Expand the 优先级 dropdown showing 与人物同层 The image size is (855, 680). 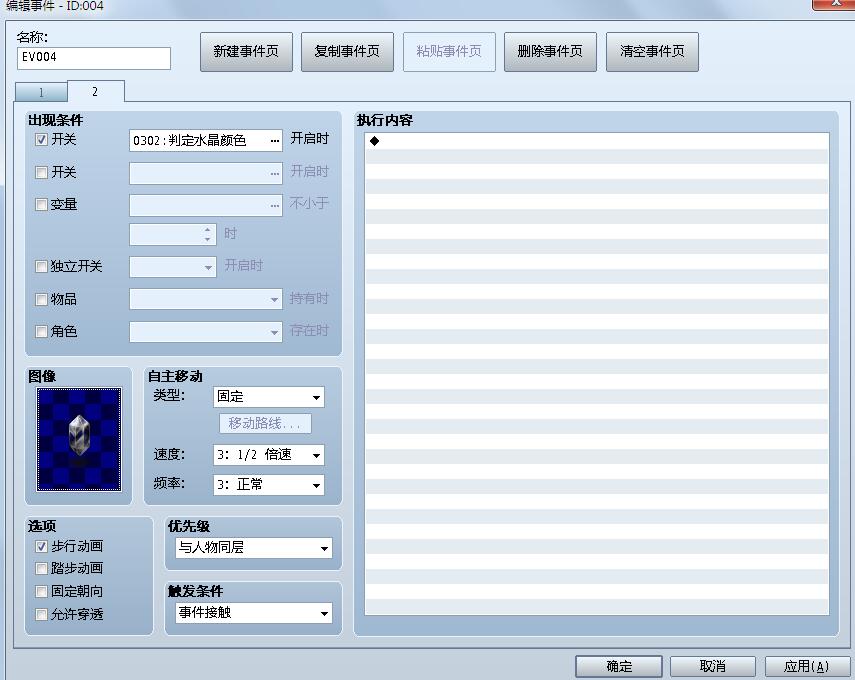(x=254, y=547)
